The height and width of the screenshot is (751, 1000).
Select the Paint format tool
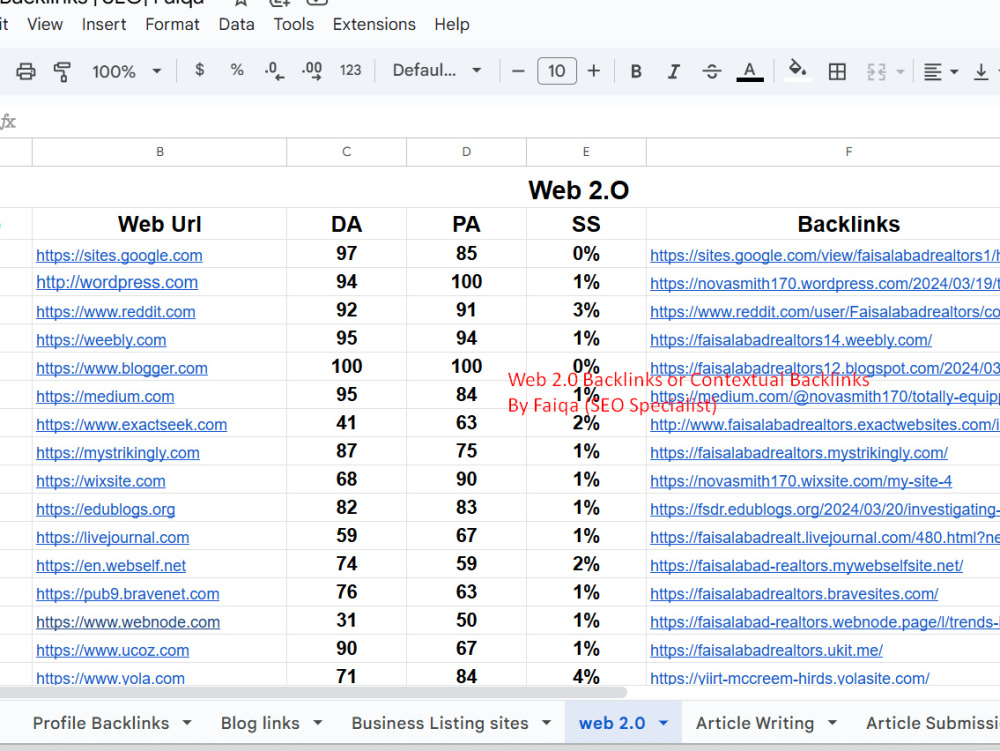[x=62, y=71]
